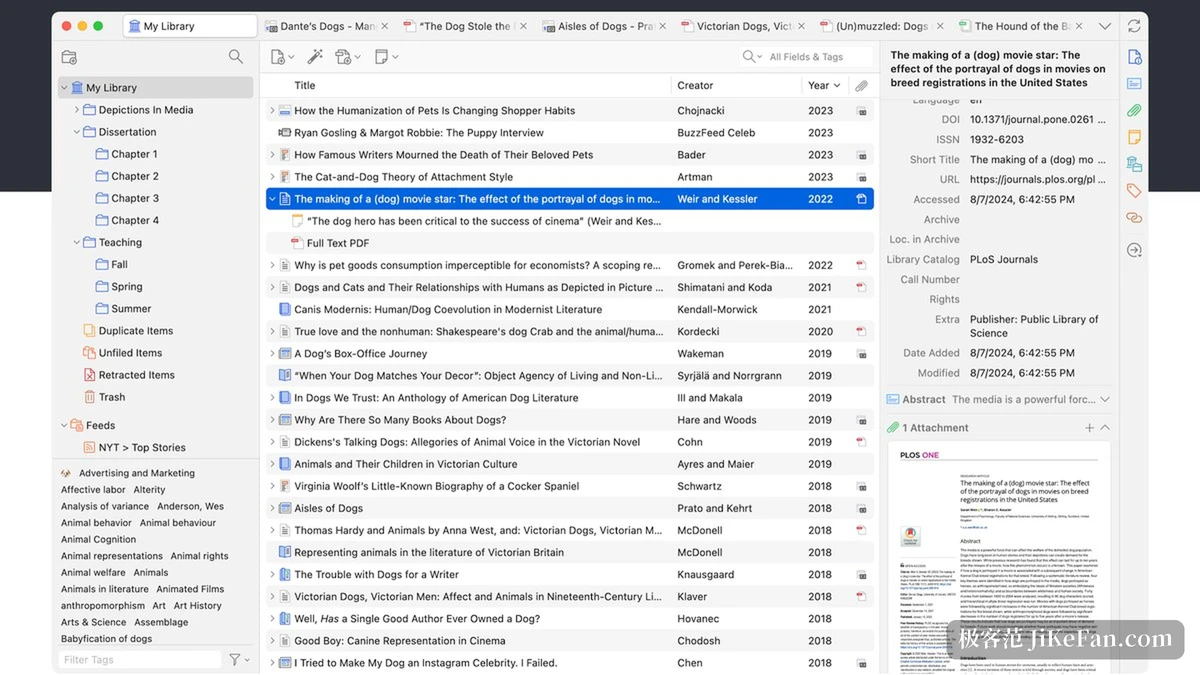
Task: Click the Locate arrow icon in rail
Action: click(1134, 250)
